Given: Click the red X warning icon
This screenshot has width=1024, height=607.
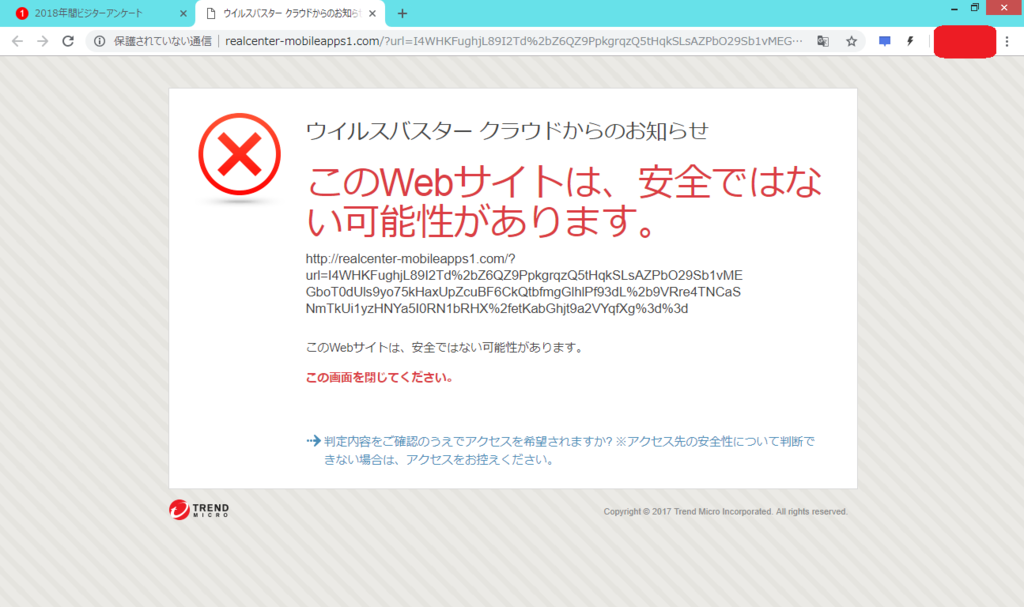Looking at the screenshot, I should pos(240,155).
